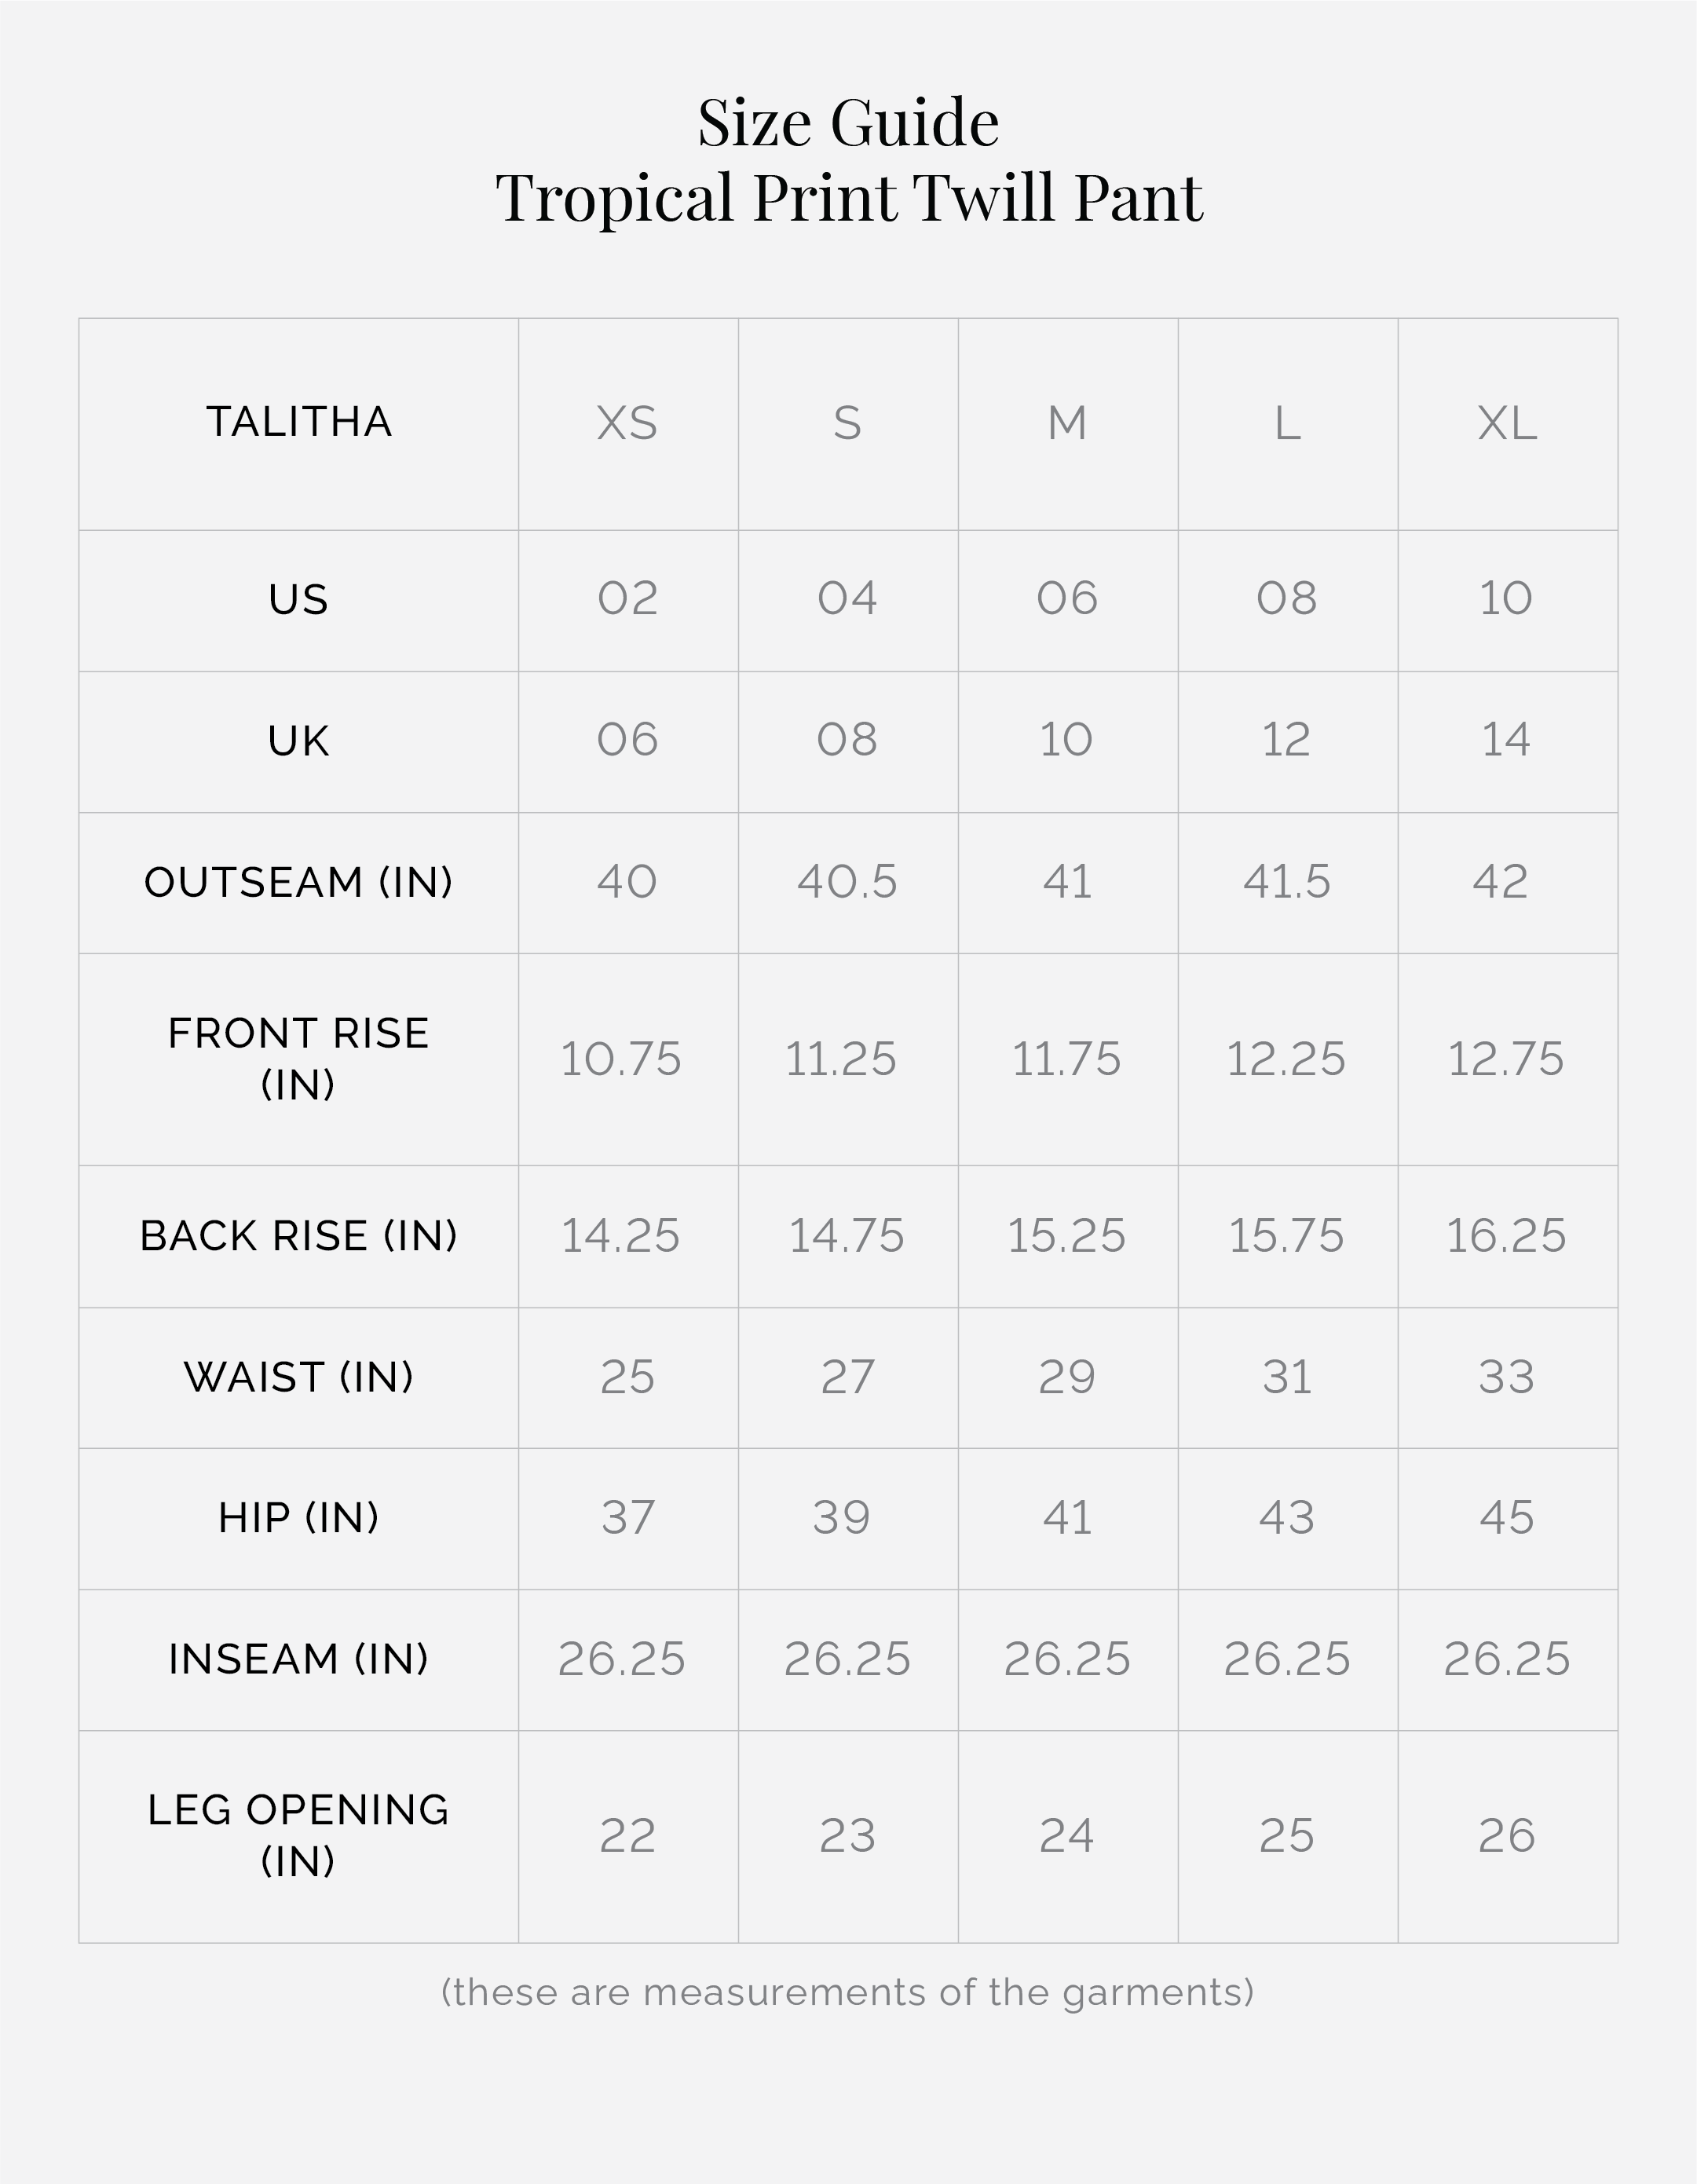The height and width of the screenshot is (2184, 1697).
Task: Select the UK row label
Action: tap(298, 741)
